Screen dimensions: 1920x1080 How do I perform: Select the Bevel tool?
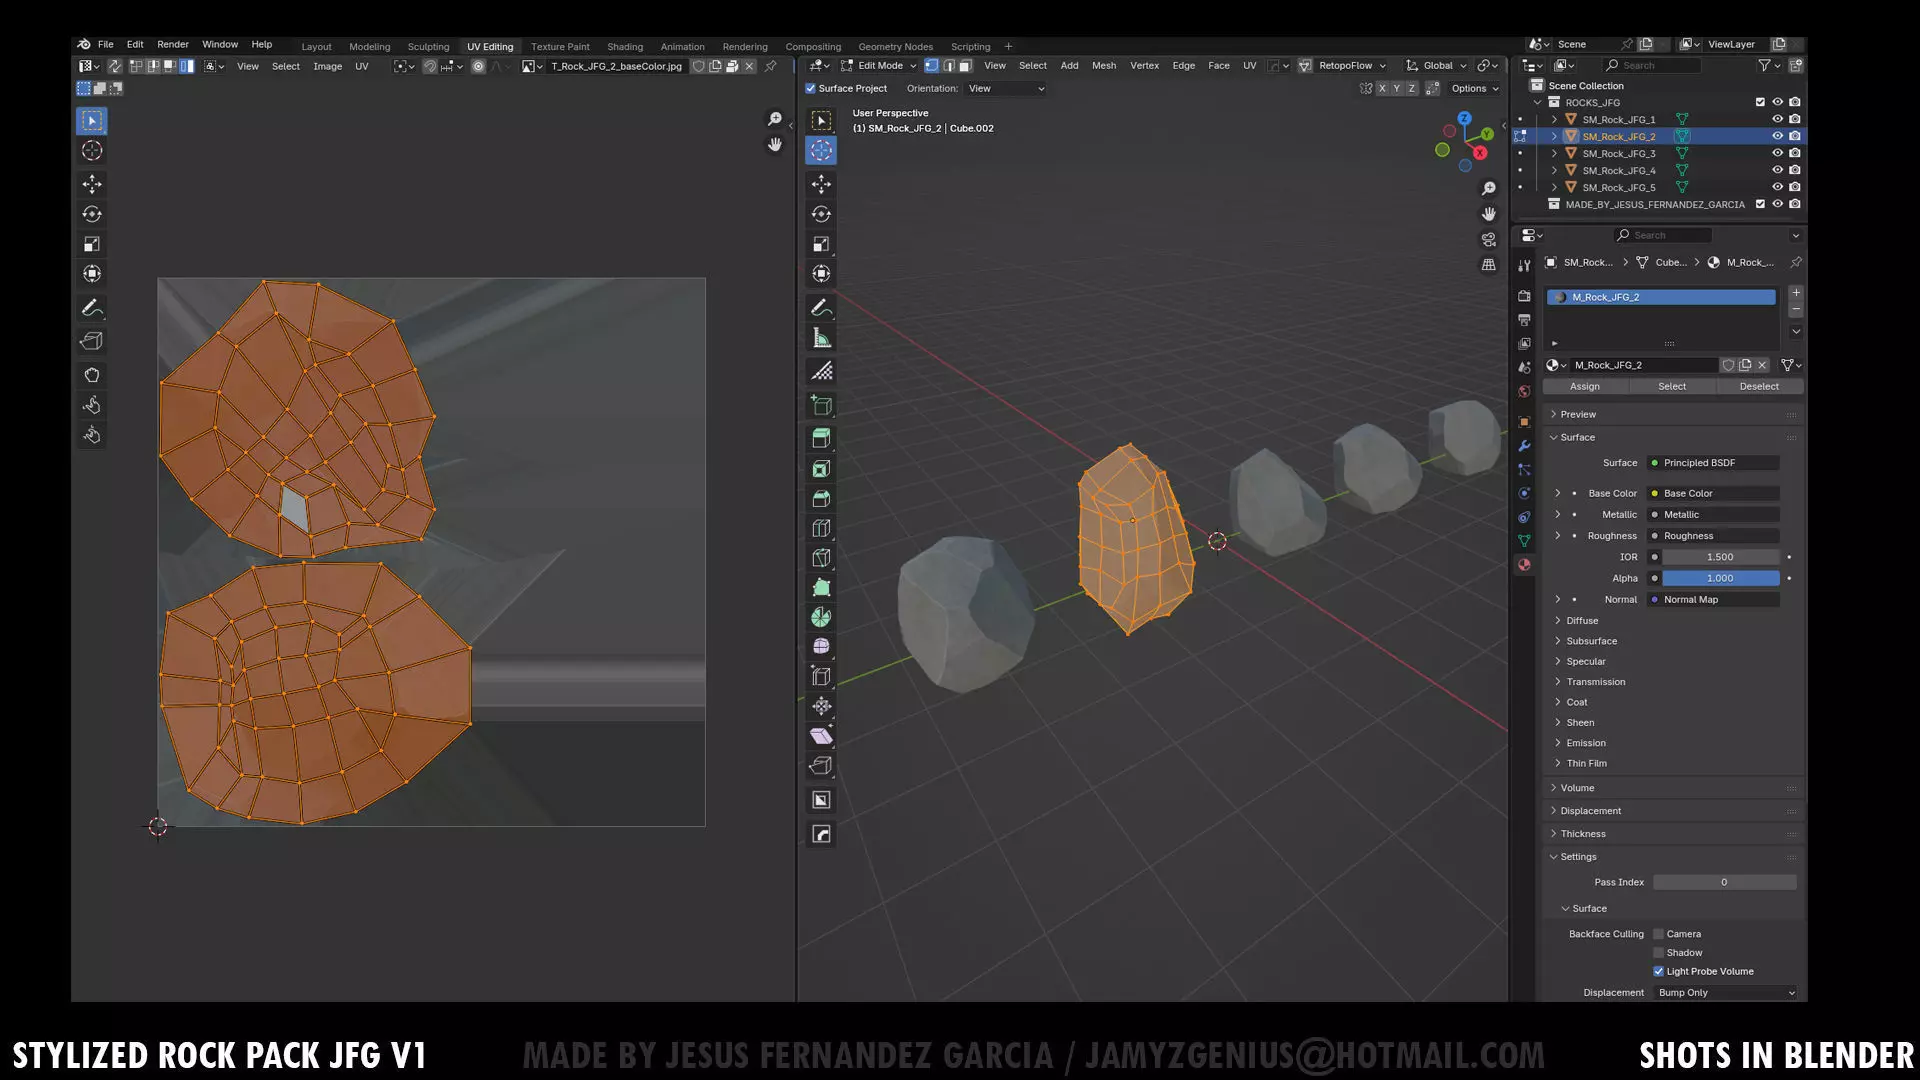coord(821,498)
